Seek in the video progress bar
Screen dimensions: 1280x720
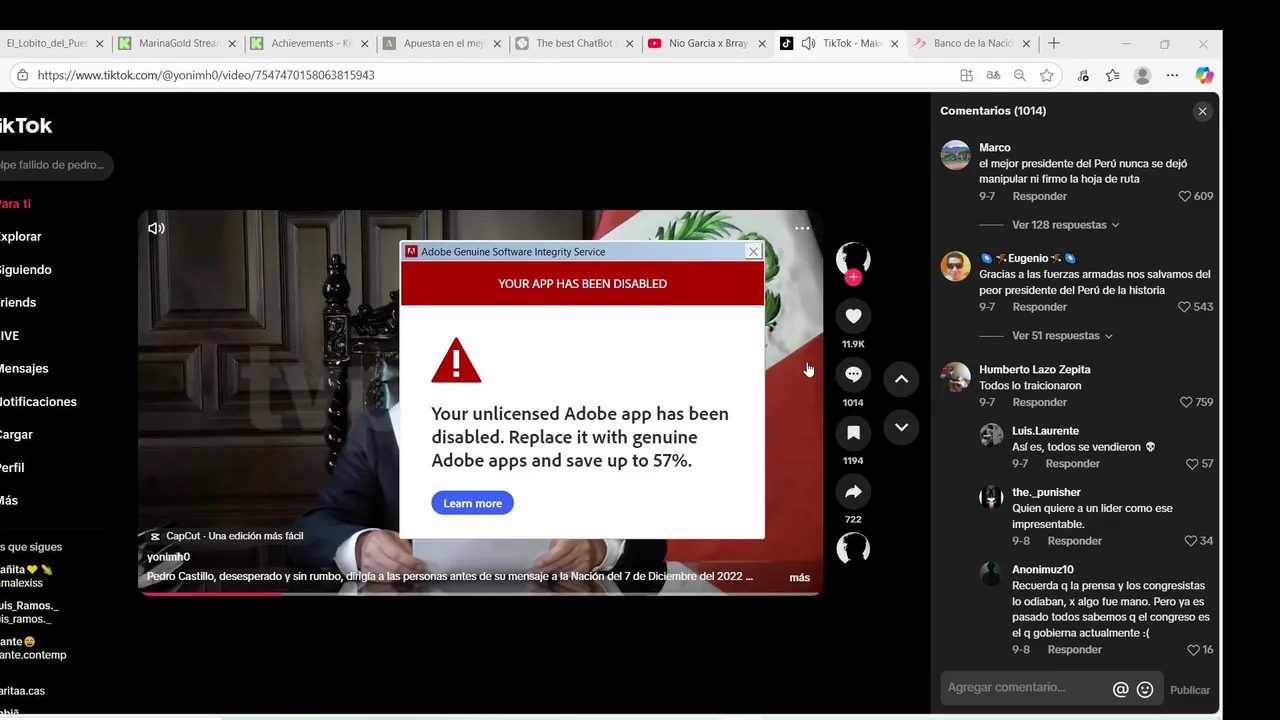(x=480, y=593)
